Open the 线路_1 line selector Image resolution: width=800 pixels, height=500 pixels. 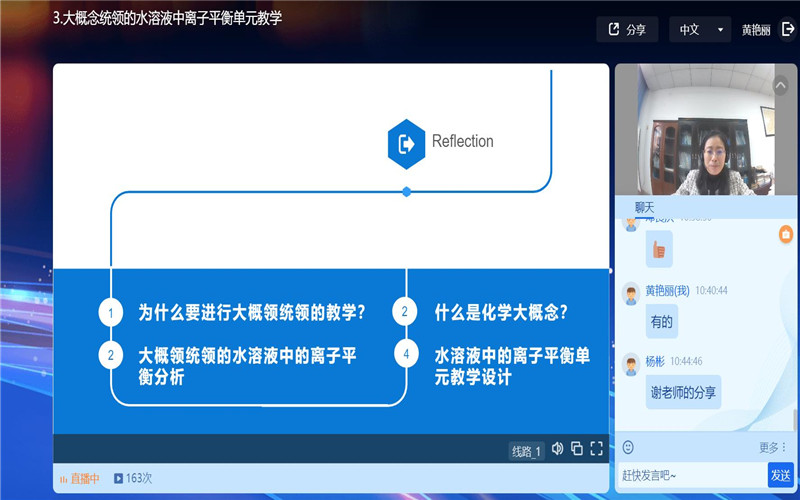click(x=526, y=451)
